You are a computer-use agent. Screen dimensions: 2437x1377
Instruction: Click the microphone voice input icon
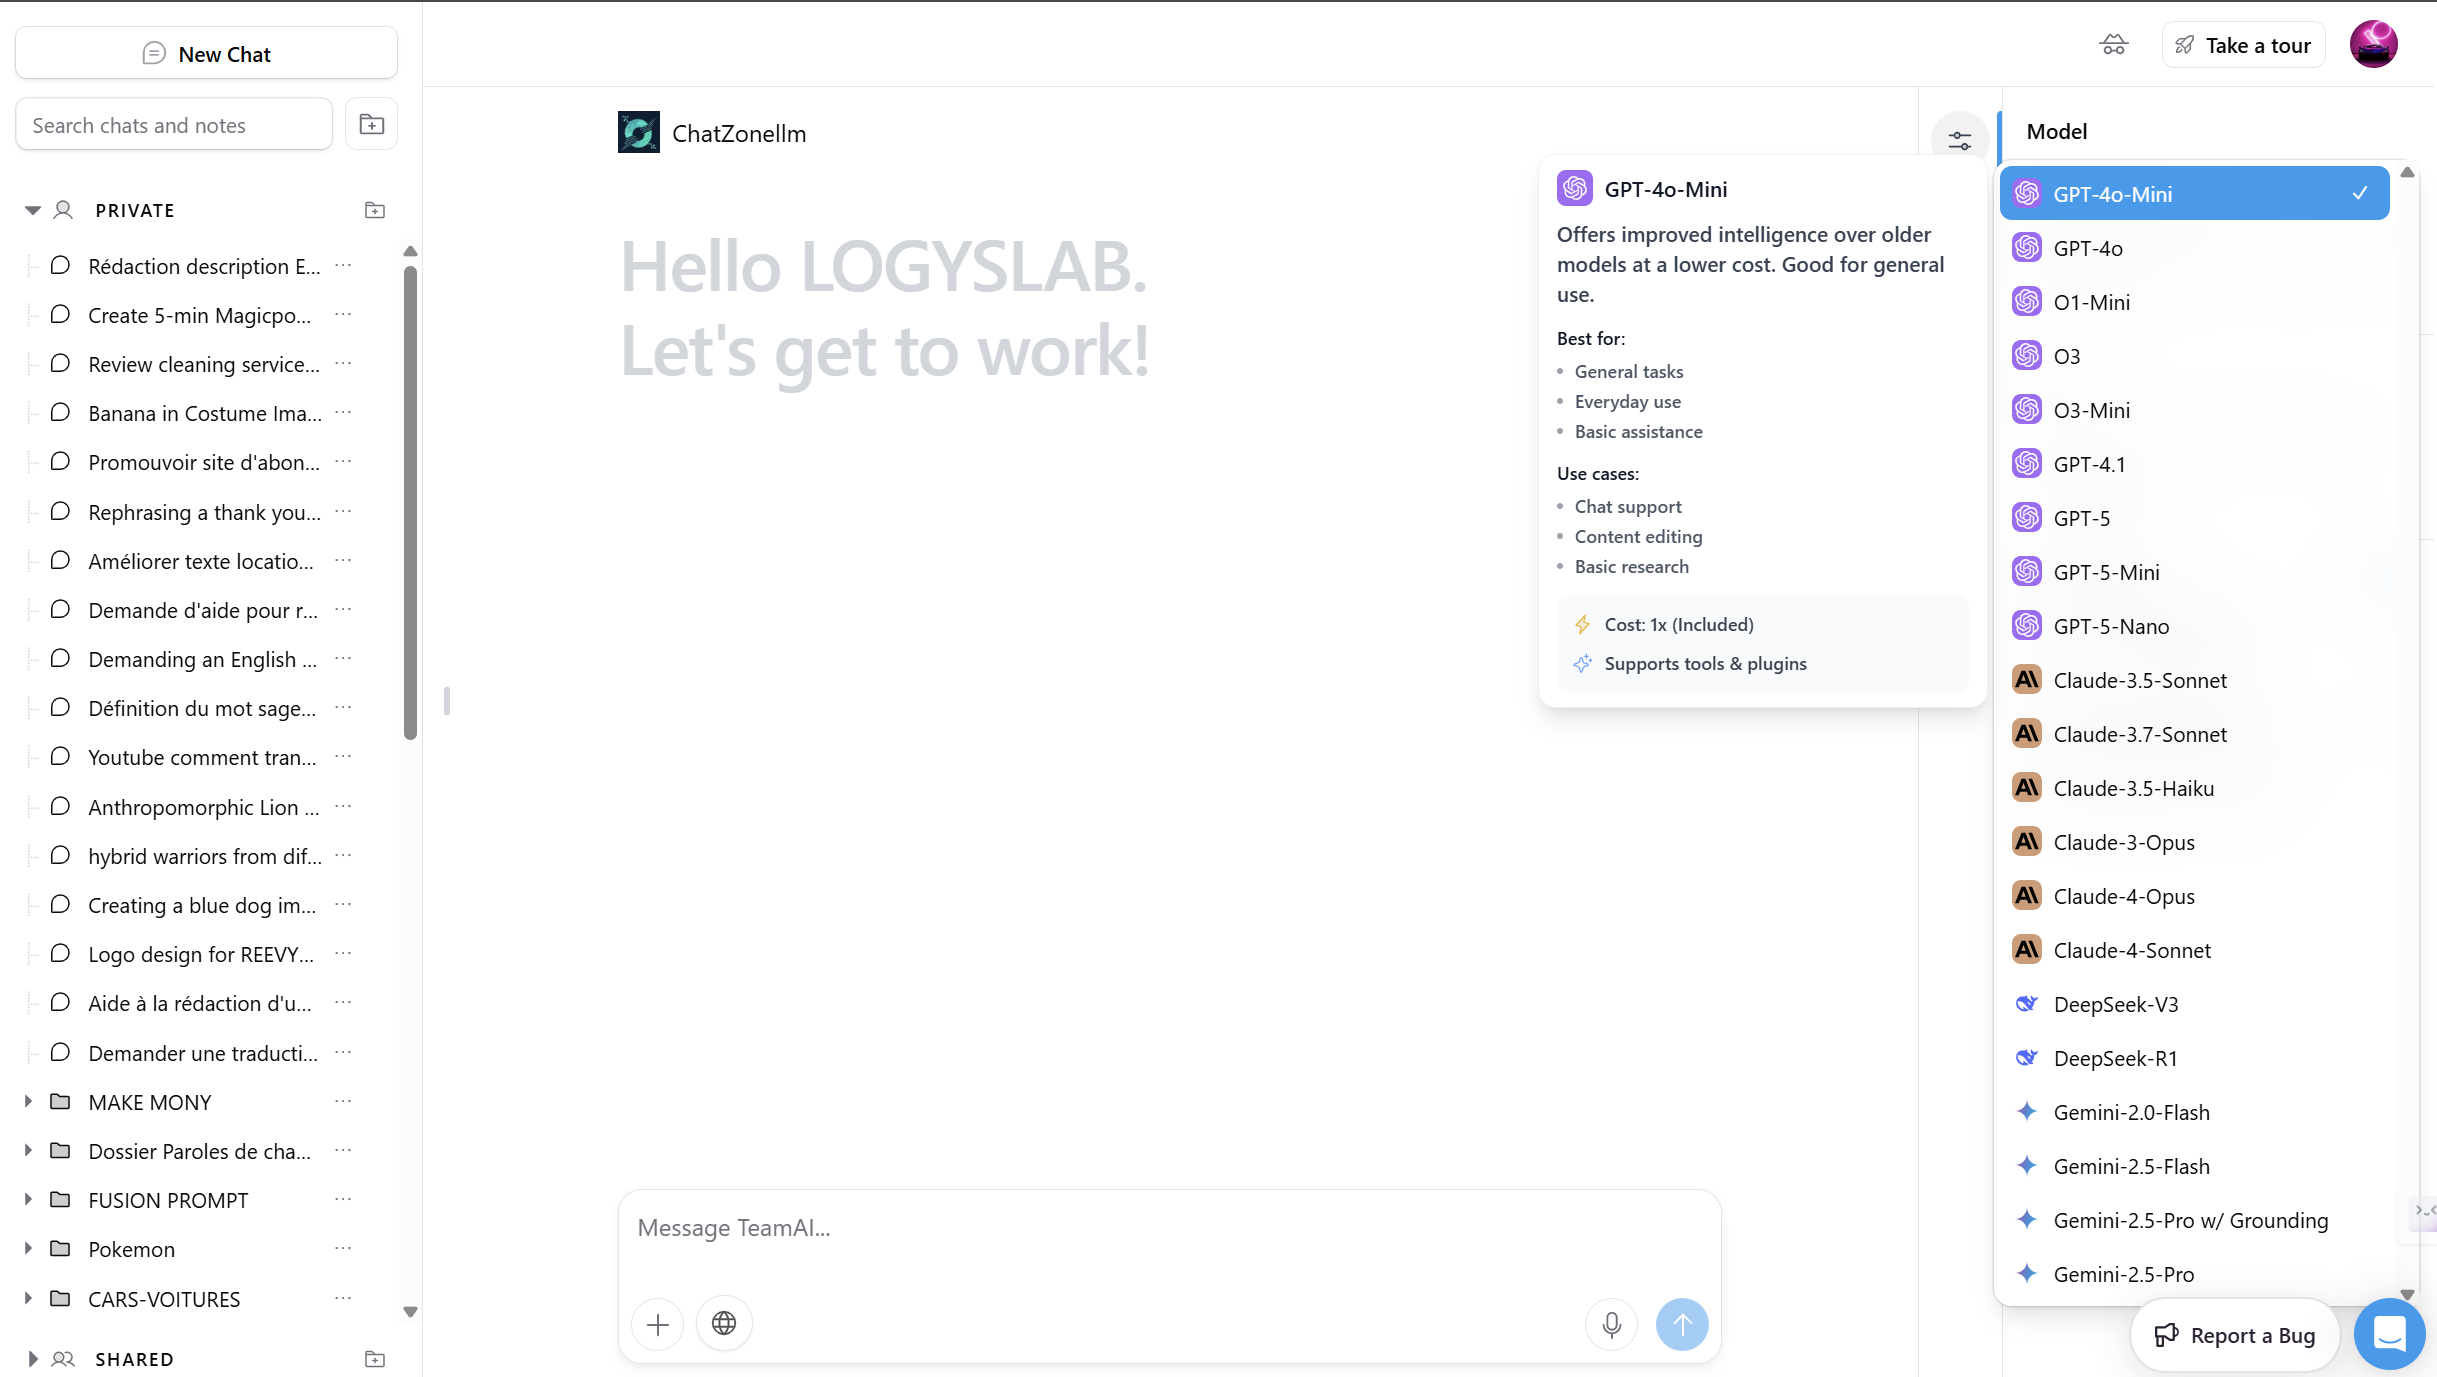(x=1611, y=1324)
